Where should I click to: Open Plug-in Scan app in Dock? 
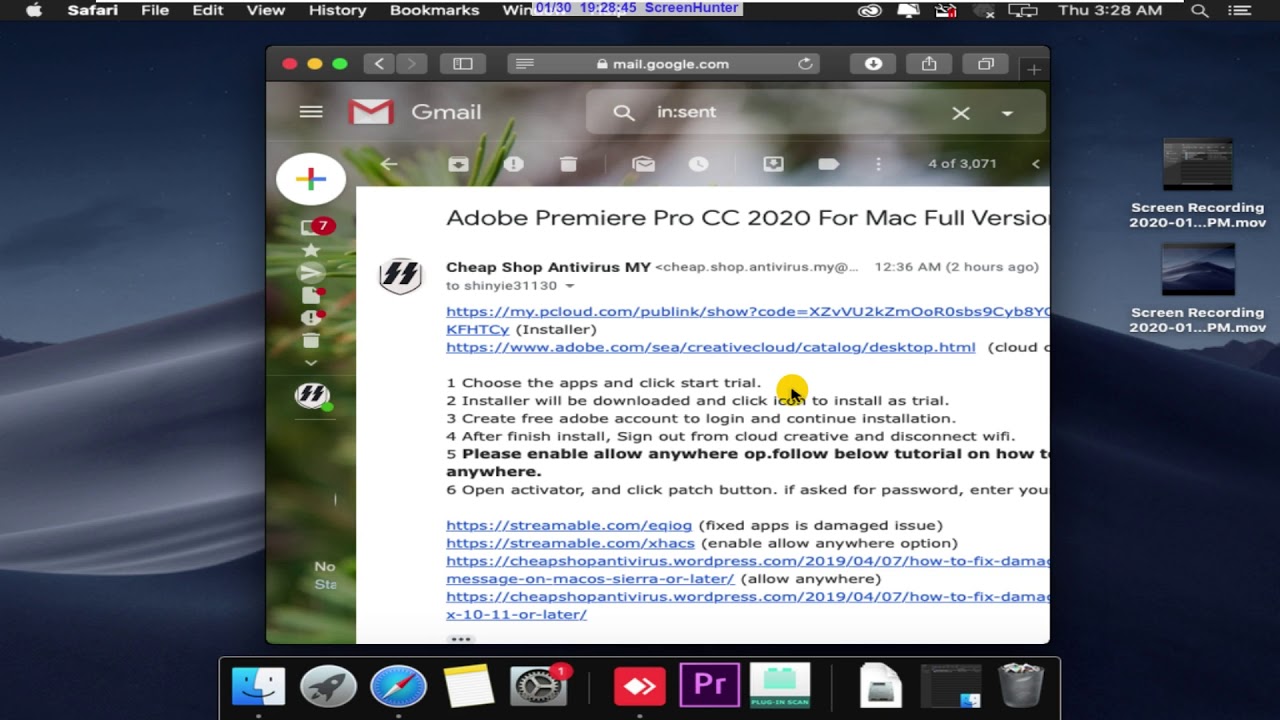pos(780,686)
